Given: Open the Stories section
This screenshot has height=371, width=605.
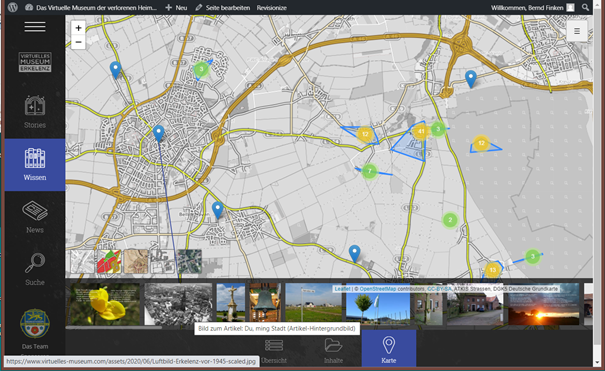Looking at the screenshot, I should 35,112.
